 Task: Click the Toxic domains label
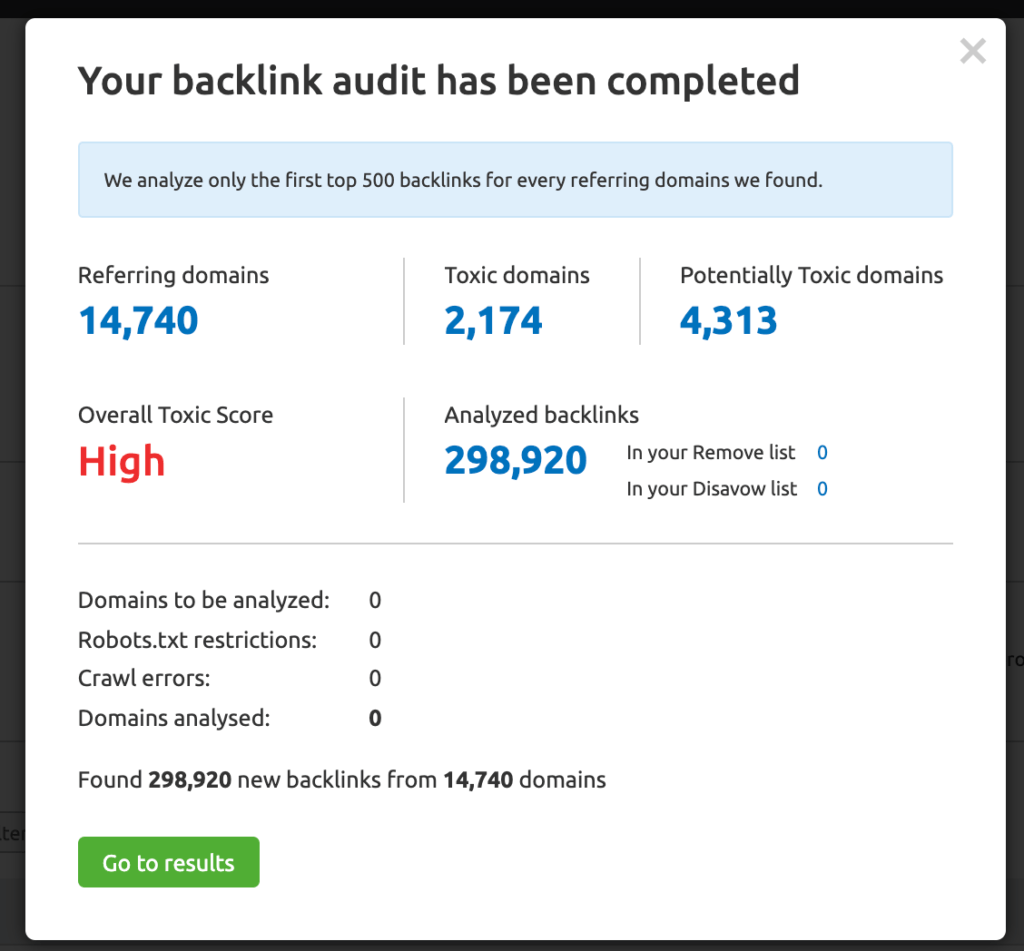point(517,276)
